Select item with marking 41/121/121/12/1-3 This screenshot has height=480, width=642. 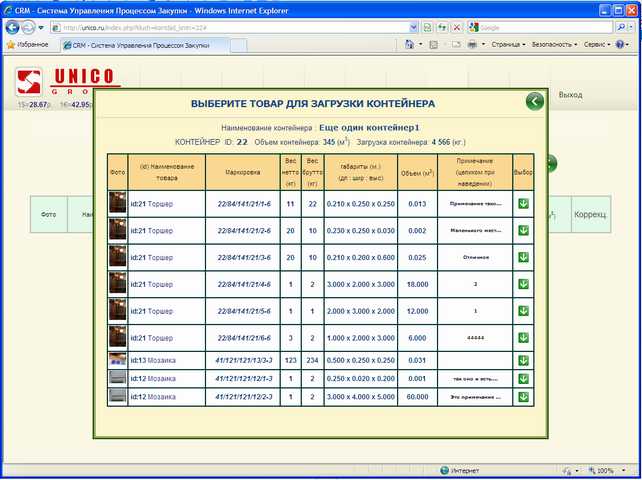point(523,378)
